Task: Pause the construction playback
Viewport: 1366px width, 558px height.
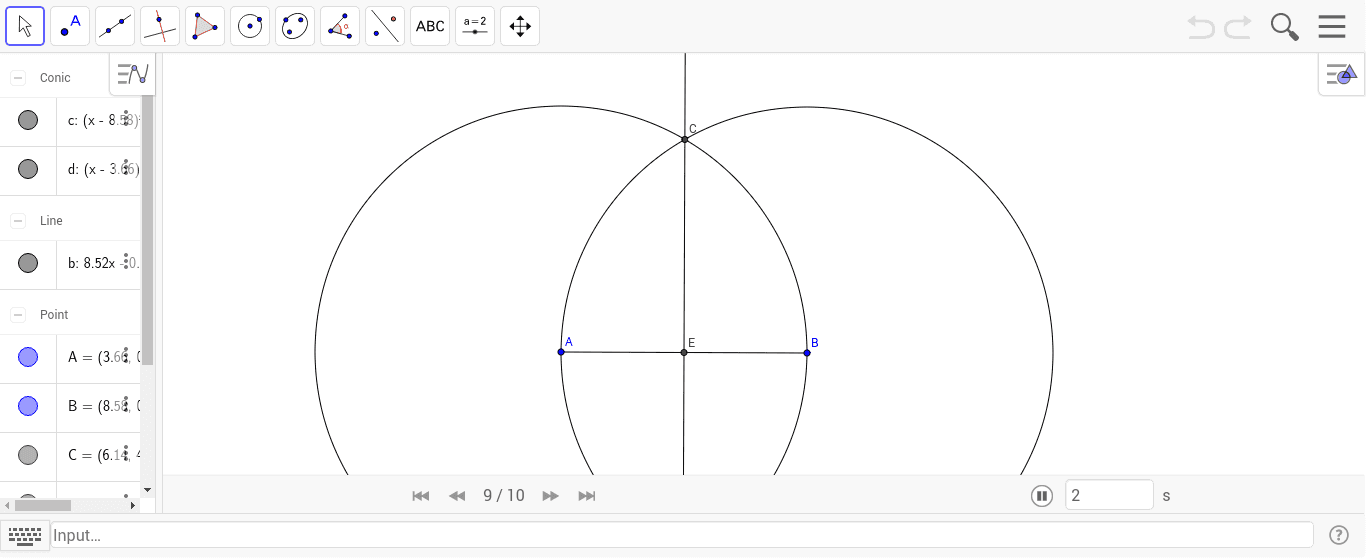Action: tap(1042, 496)
